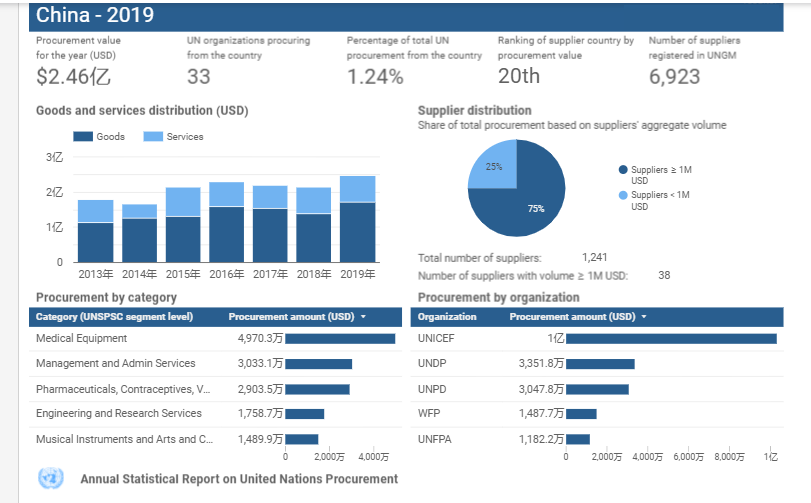
Task: Click the 1.24% percentage figure
Action: tap(375, 77)
